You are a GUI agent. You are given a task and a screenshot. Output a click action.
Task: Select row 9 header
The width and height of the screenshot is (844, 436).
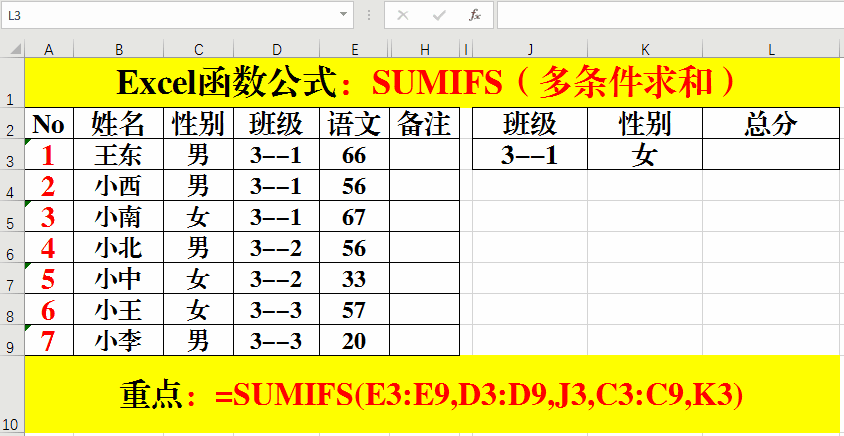[12, 340]
